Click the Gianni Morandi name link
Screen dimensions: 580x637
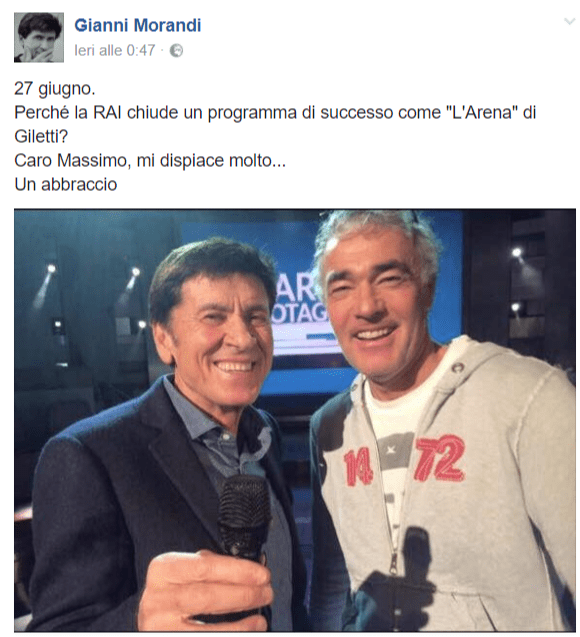click(x=138, y=25)
